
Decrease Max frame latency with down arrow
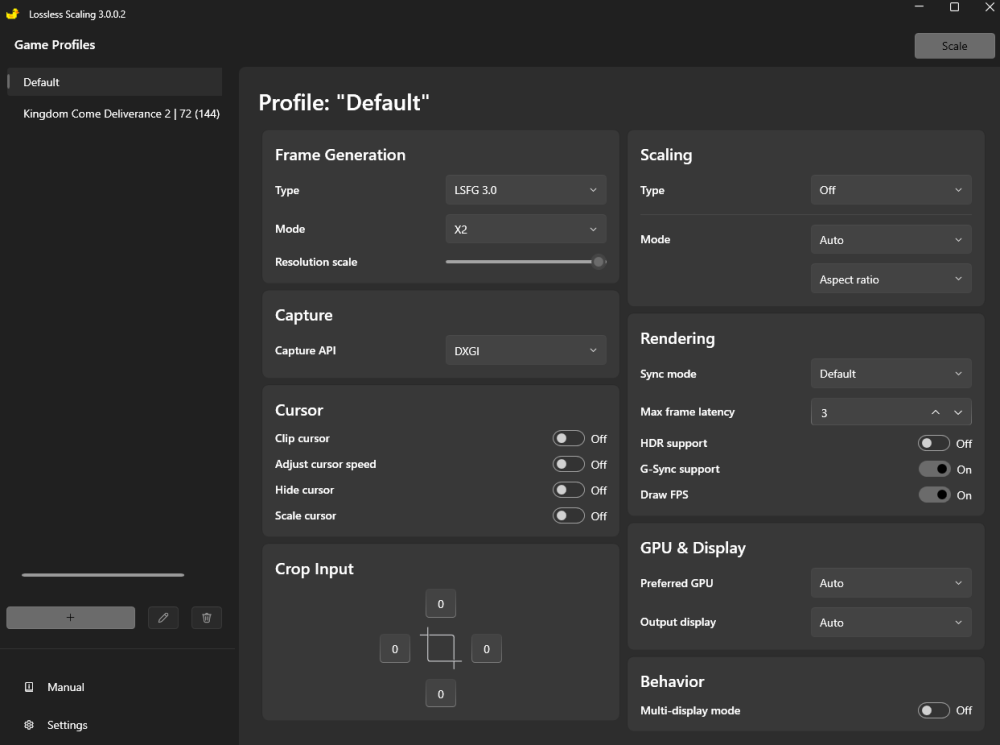pos(957,412)
